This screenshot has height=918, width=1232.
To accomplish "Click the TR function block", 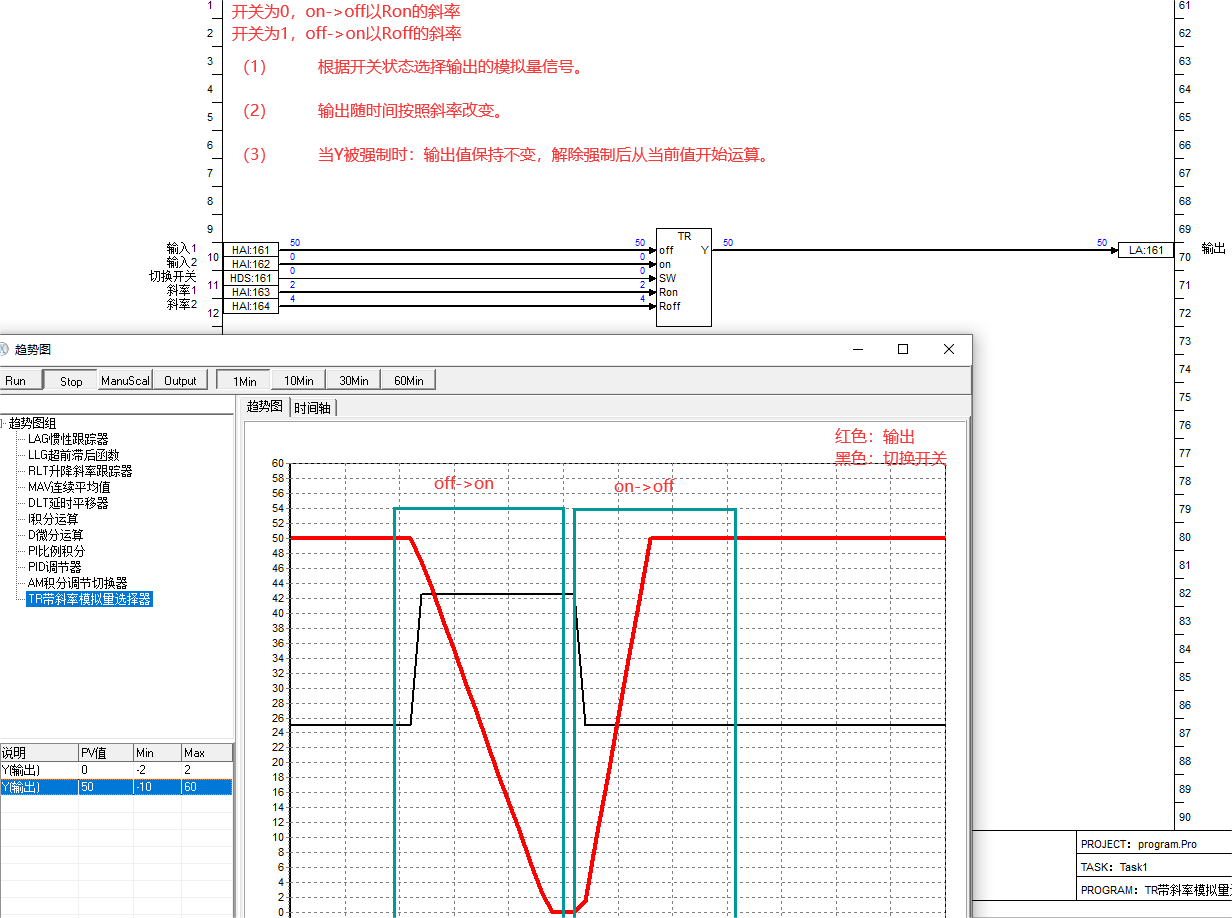I will [684, 277].
